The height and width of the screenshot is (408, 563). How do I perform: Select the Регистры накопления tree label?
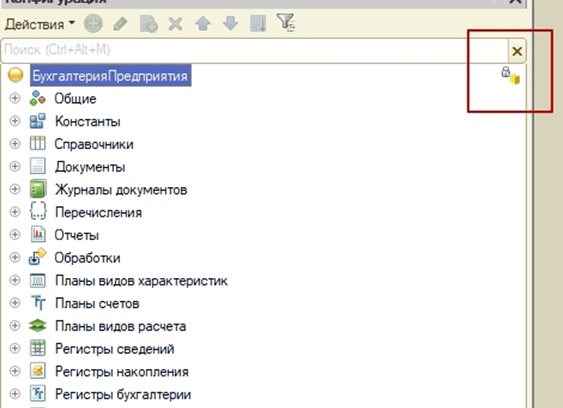pos(122,372)
